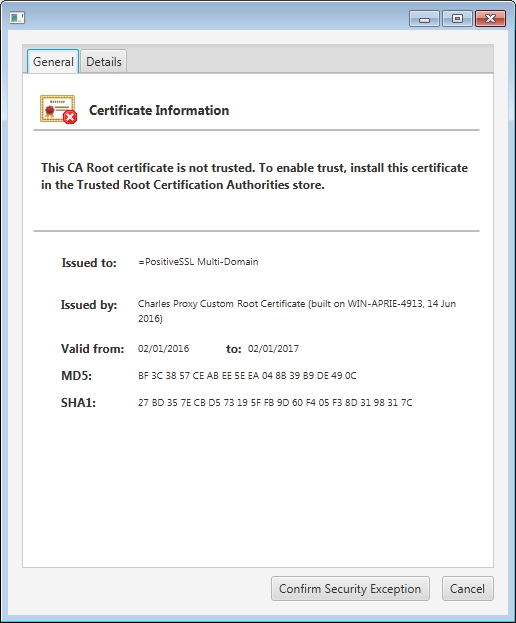The width and height of the screenshot is (516, 623).
Task: Confirm Security Exception for this certificate
Action: pos(350,588)
